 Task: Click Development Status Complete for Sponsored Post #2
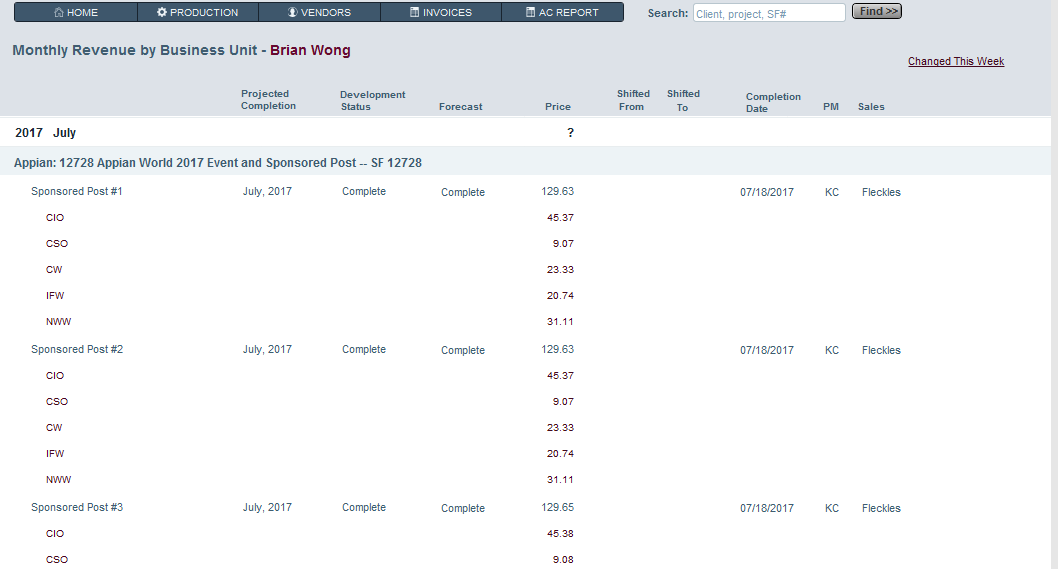click(364, 350)
